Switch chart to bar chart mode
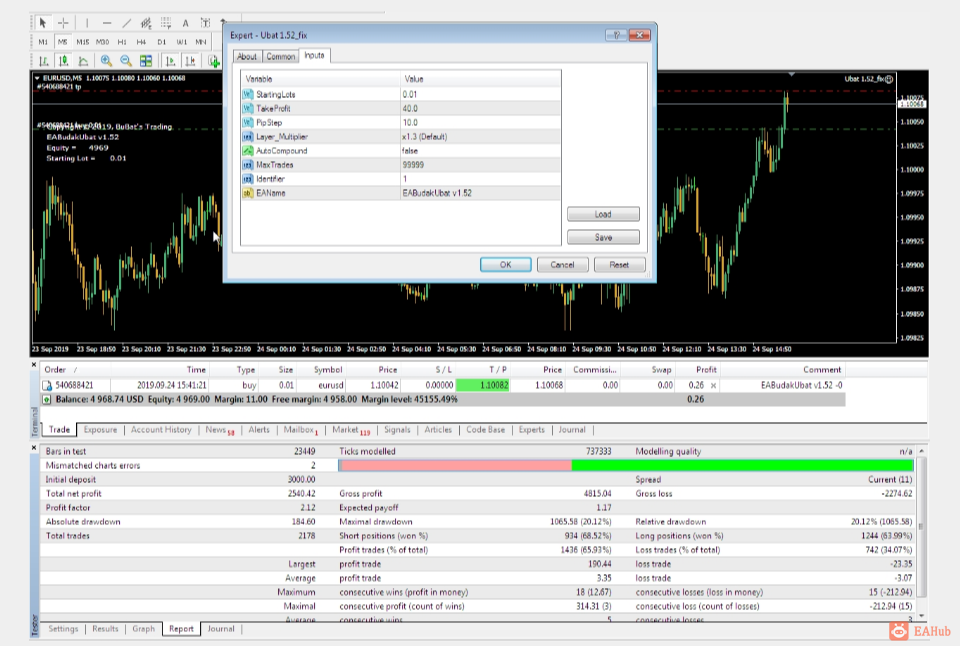This screenshot has width=960, height=646. coord(43,61)
